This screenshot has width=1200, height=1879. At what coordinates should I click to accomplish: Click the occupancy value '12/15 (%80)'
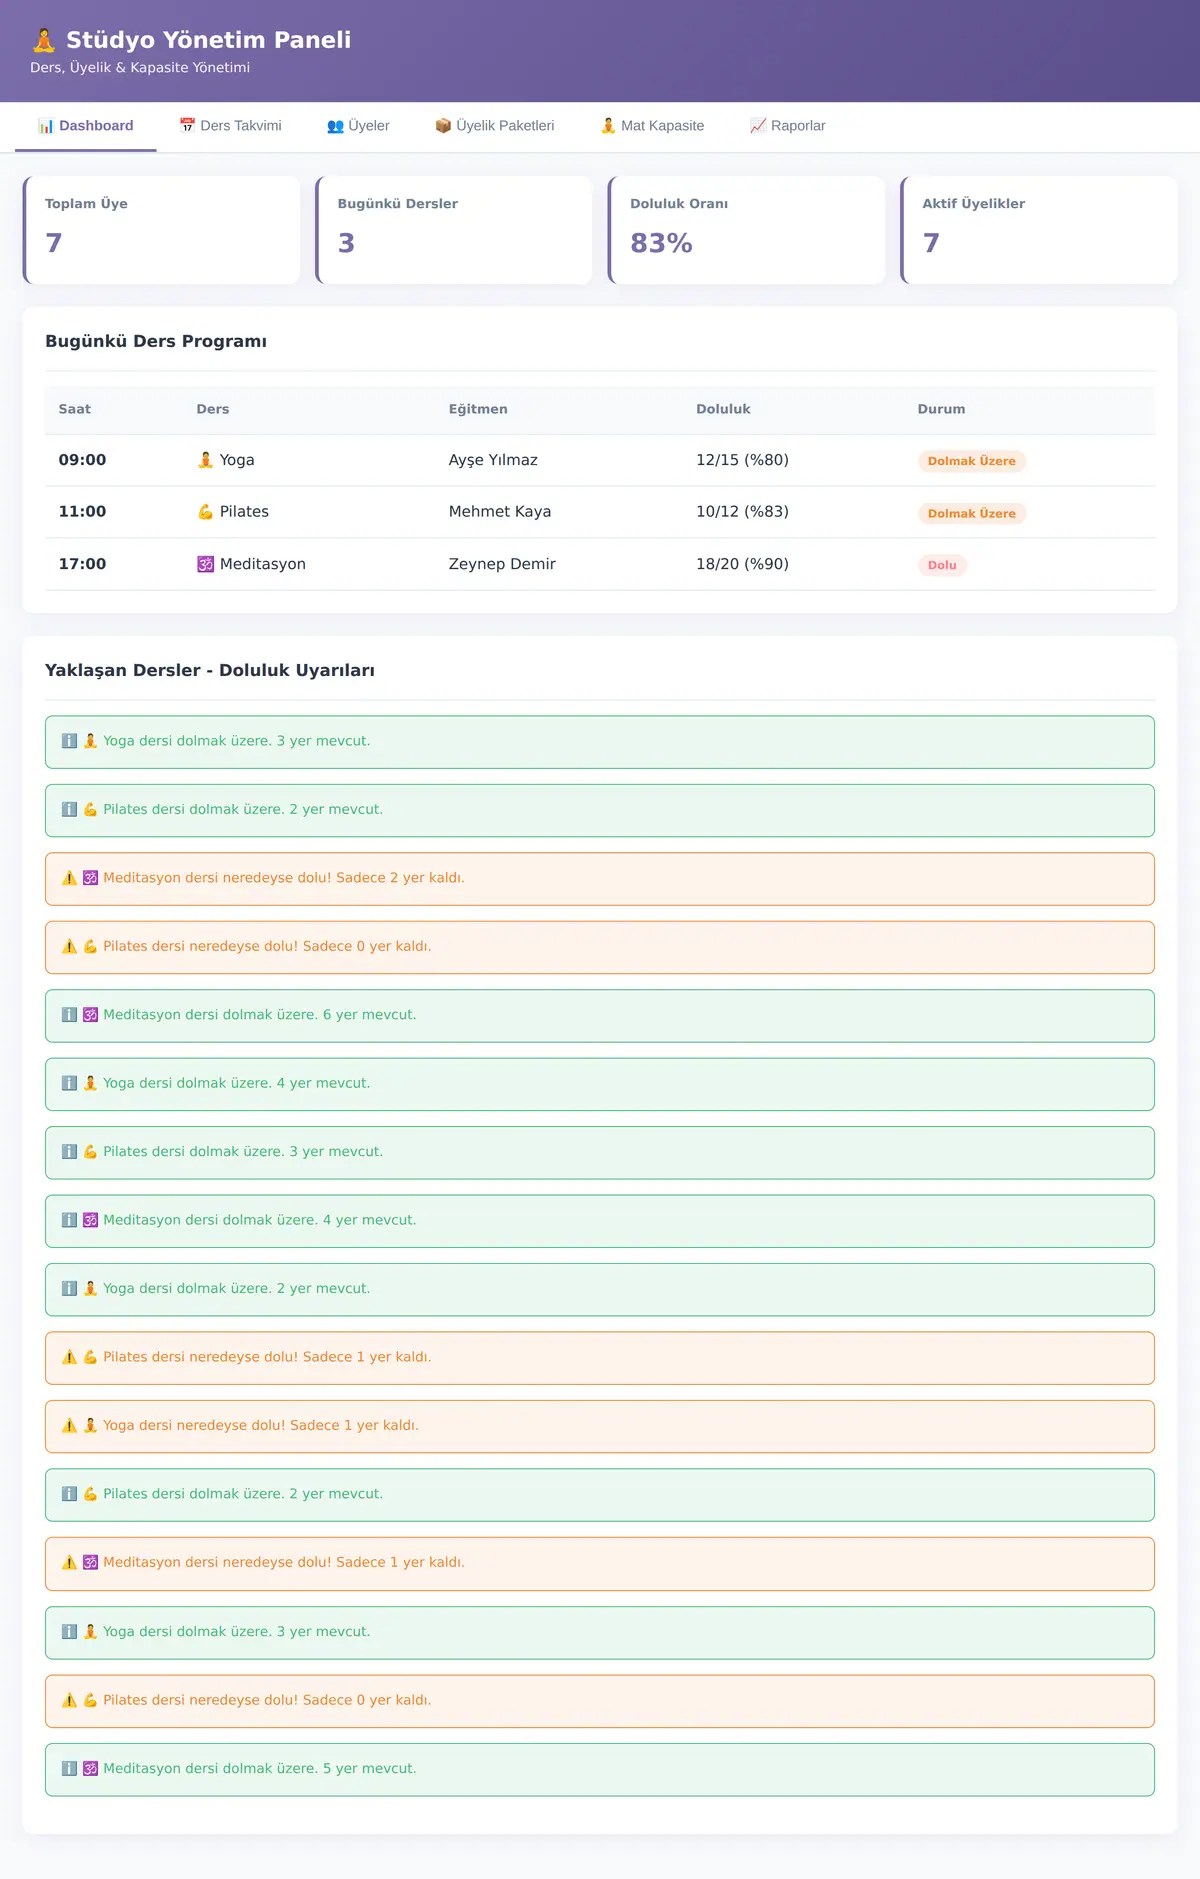pyautogui.click(x=742, y=460)
